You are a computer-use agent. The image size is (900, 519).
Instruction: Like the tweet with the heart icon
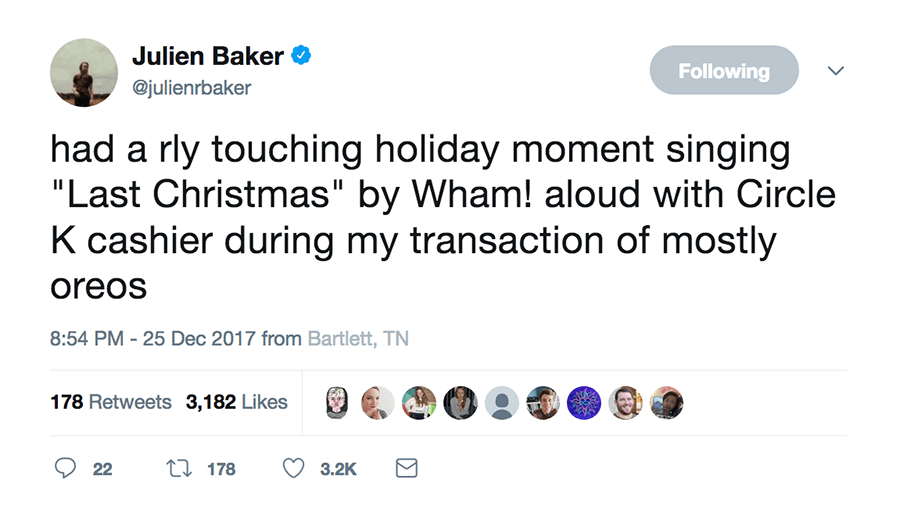293,468
